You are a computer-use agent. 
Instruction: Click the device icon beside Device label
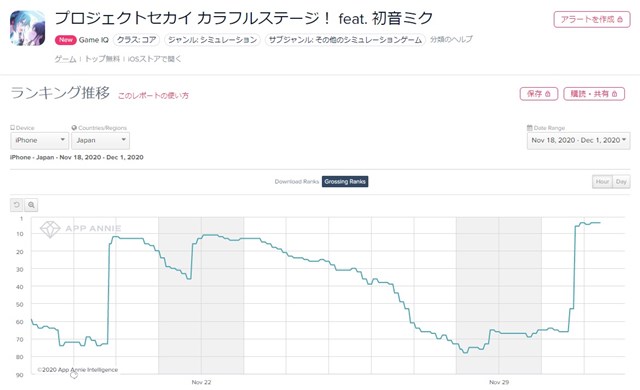[12, 128]
